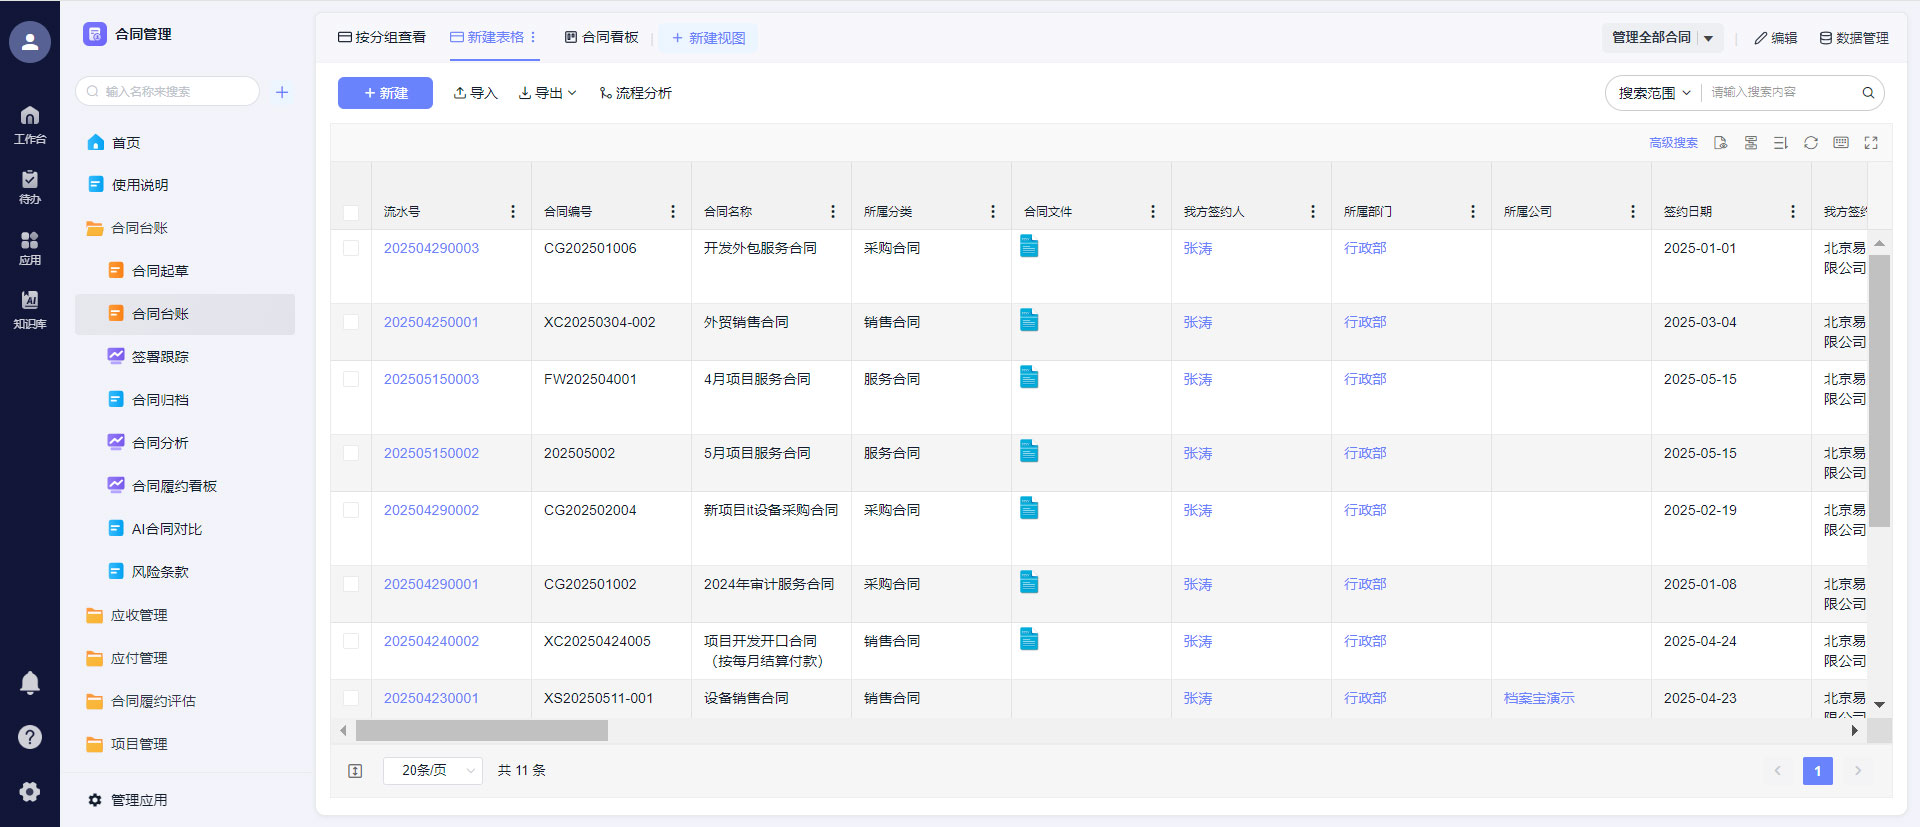1920x827 pixels.
Task: Click the blue 新建 button
Action: pyautogui.click(x=385, y=93)
